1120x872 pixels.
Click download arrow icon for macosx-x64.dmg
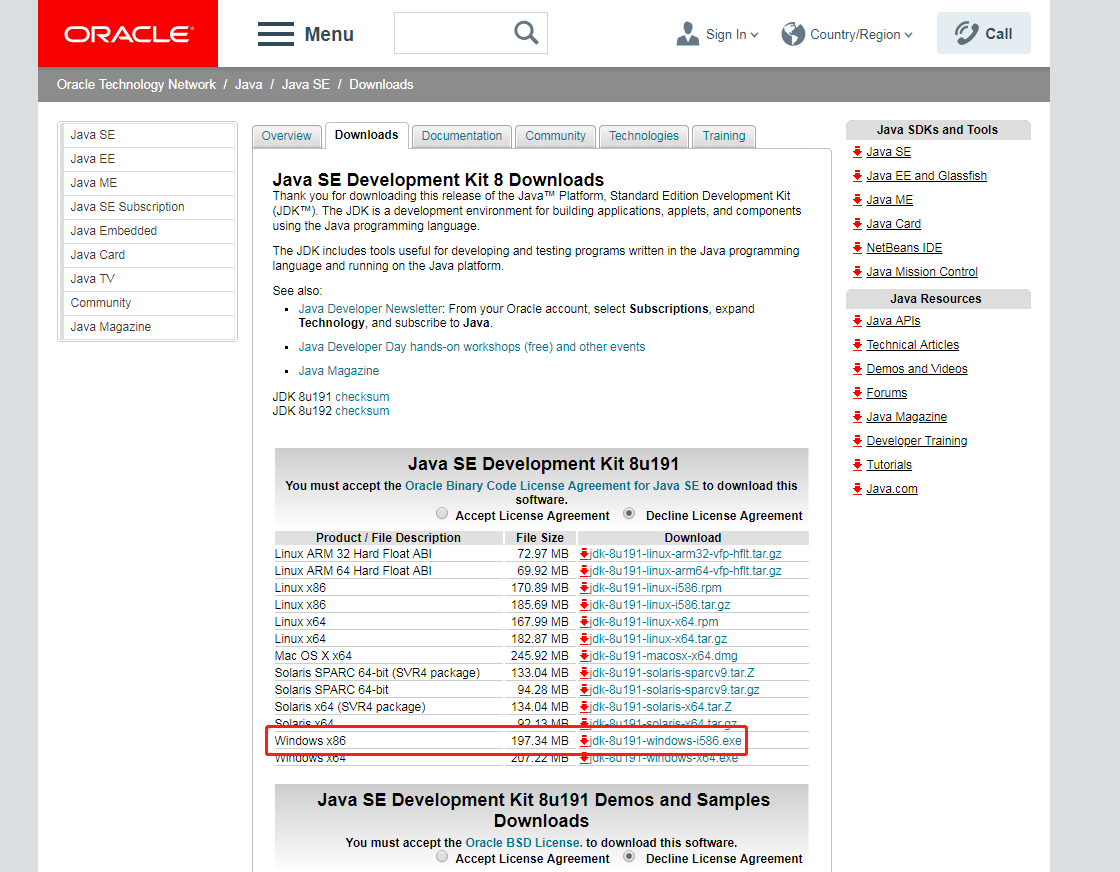[584, 656]
